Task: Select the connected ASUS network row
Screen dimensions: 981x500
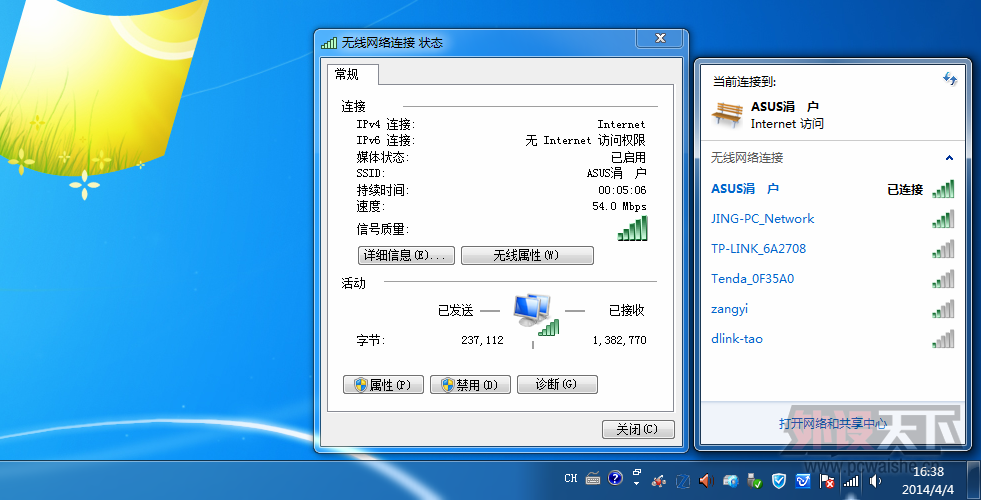Action: [x=833, y=188]
